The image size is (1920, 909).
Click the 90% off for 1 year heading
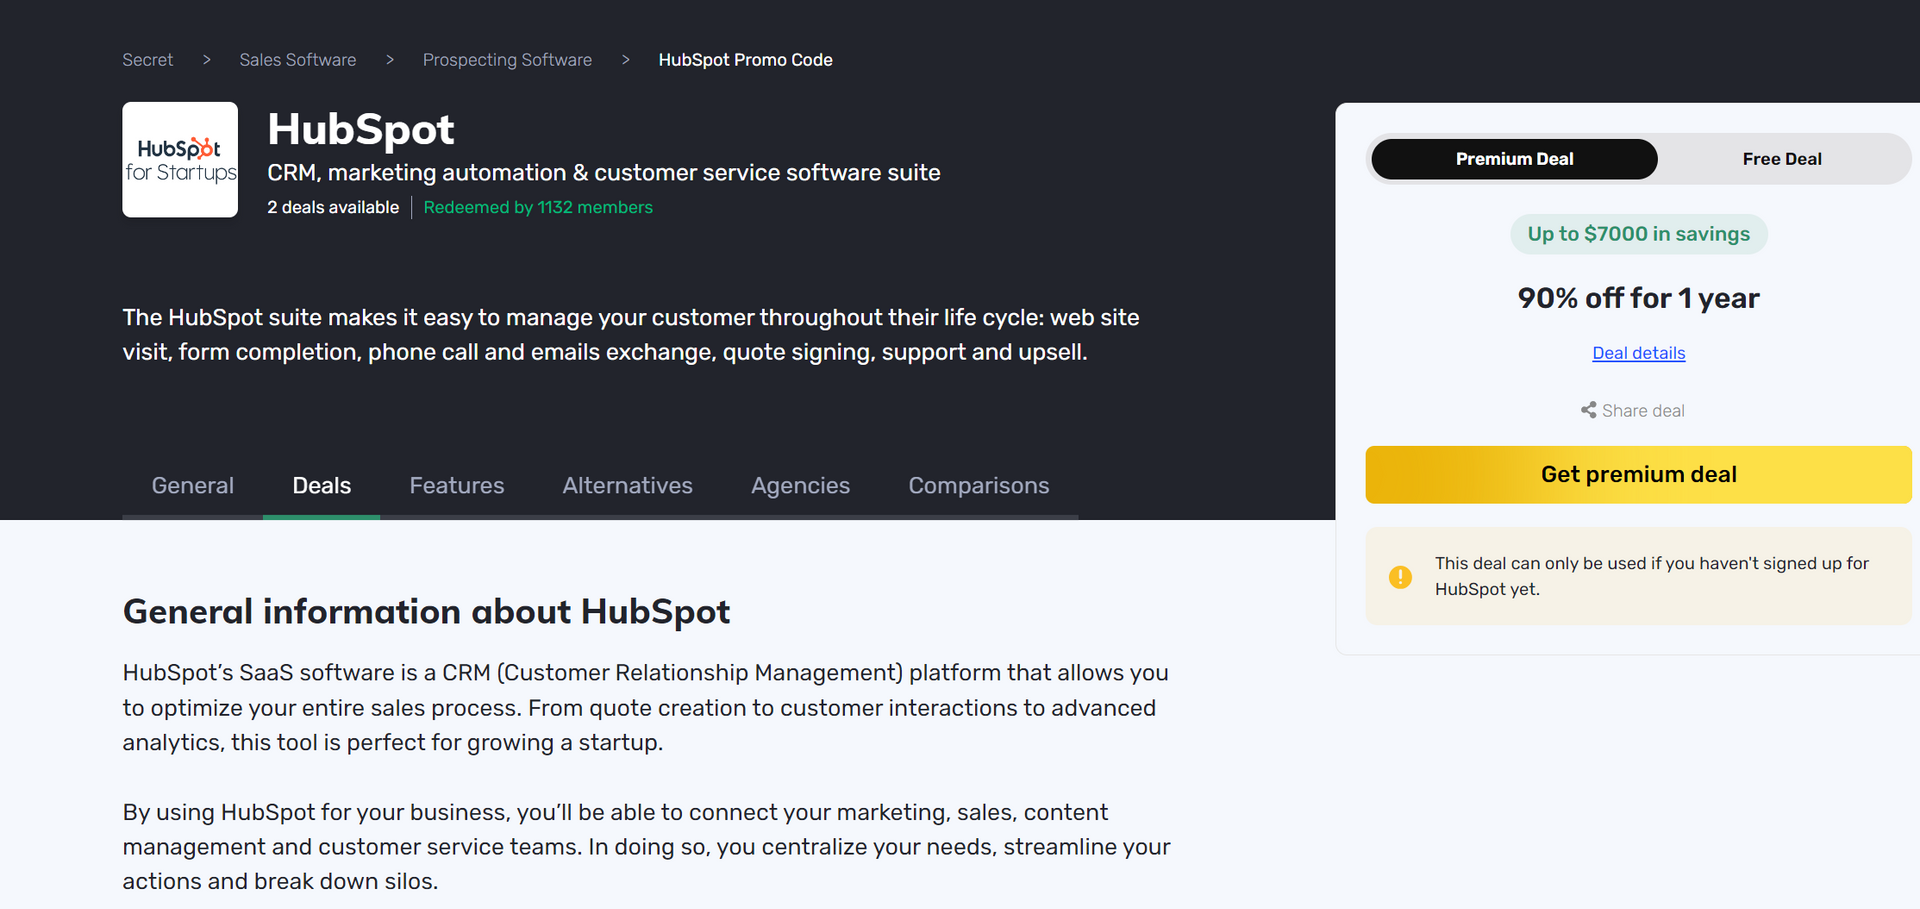(x=1638, y=298)
